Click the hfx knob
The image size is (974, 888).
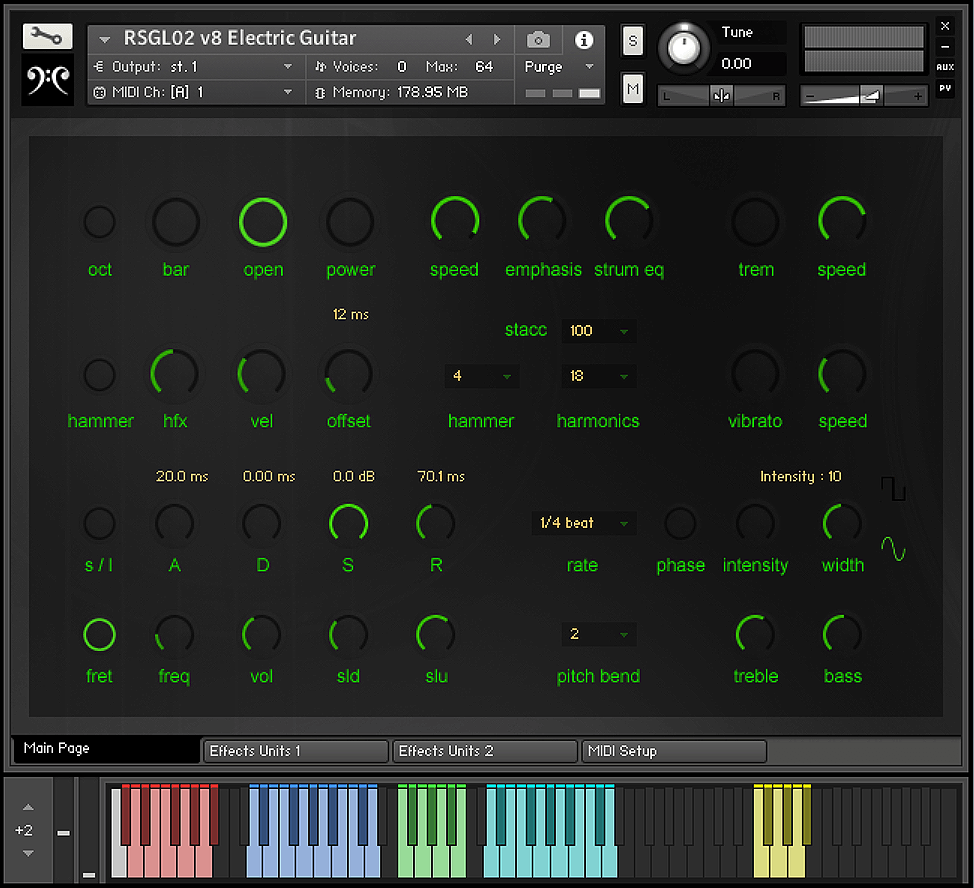[x=175, y=373]
